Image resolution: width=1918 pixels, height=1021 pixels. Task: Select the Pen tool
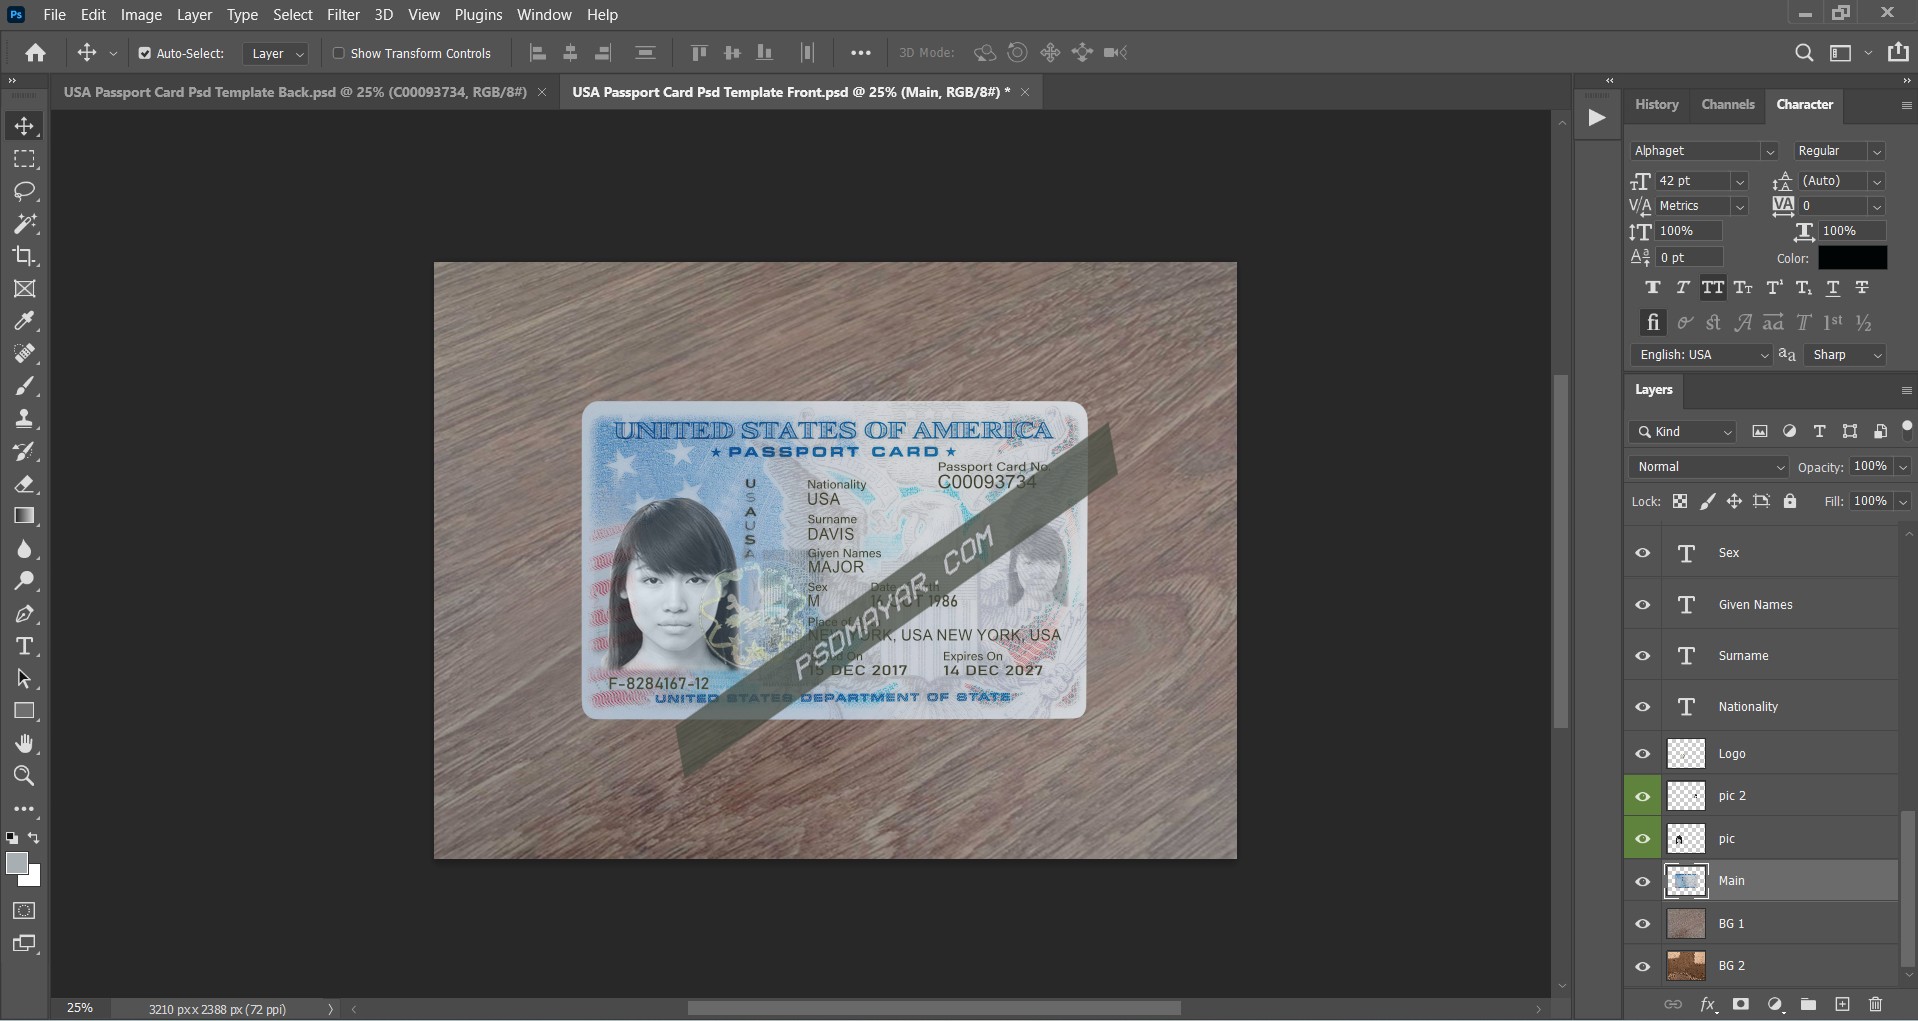[x=25, y=614]
